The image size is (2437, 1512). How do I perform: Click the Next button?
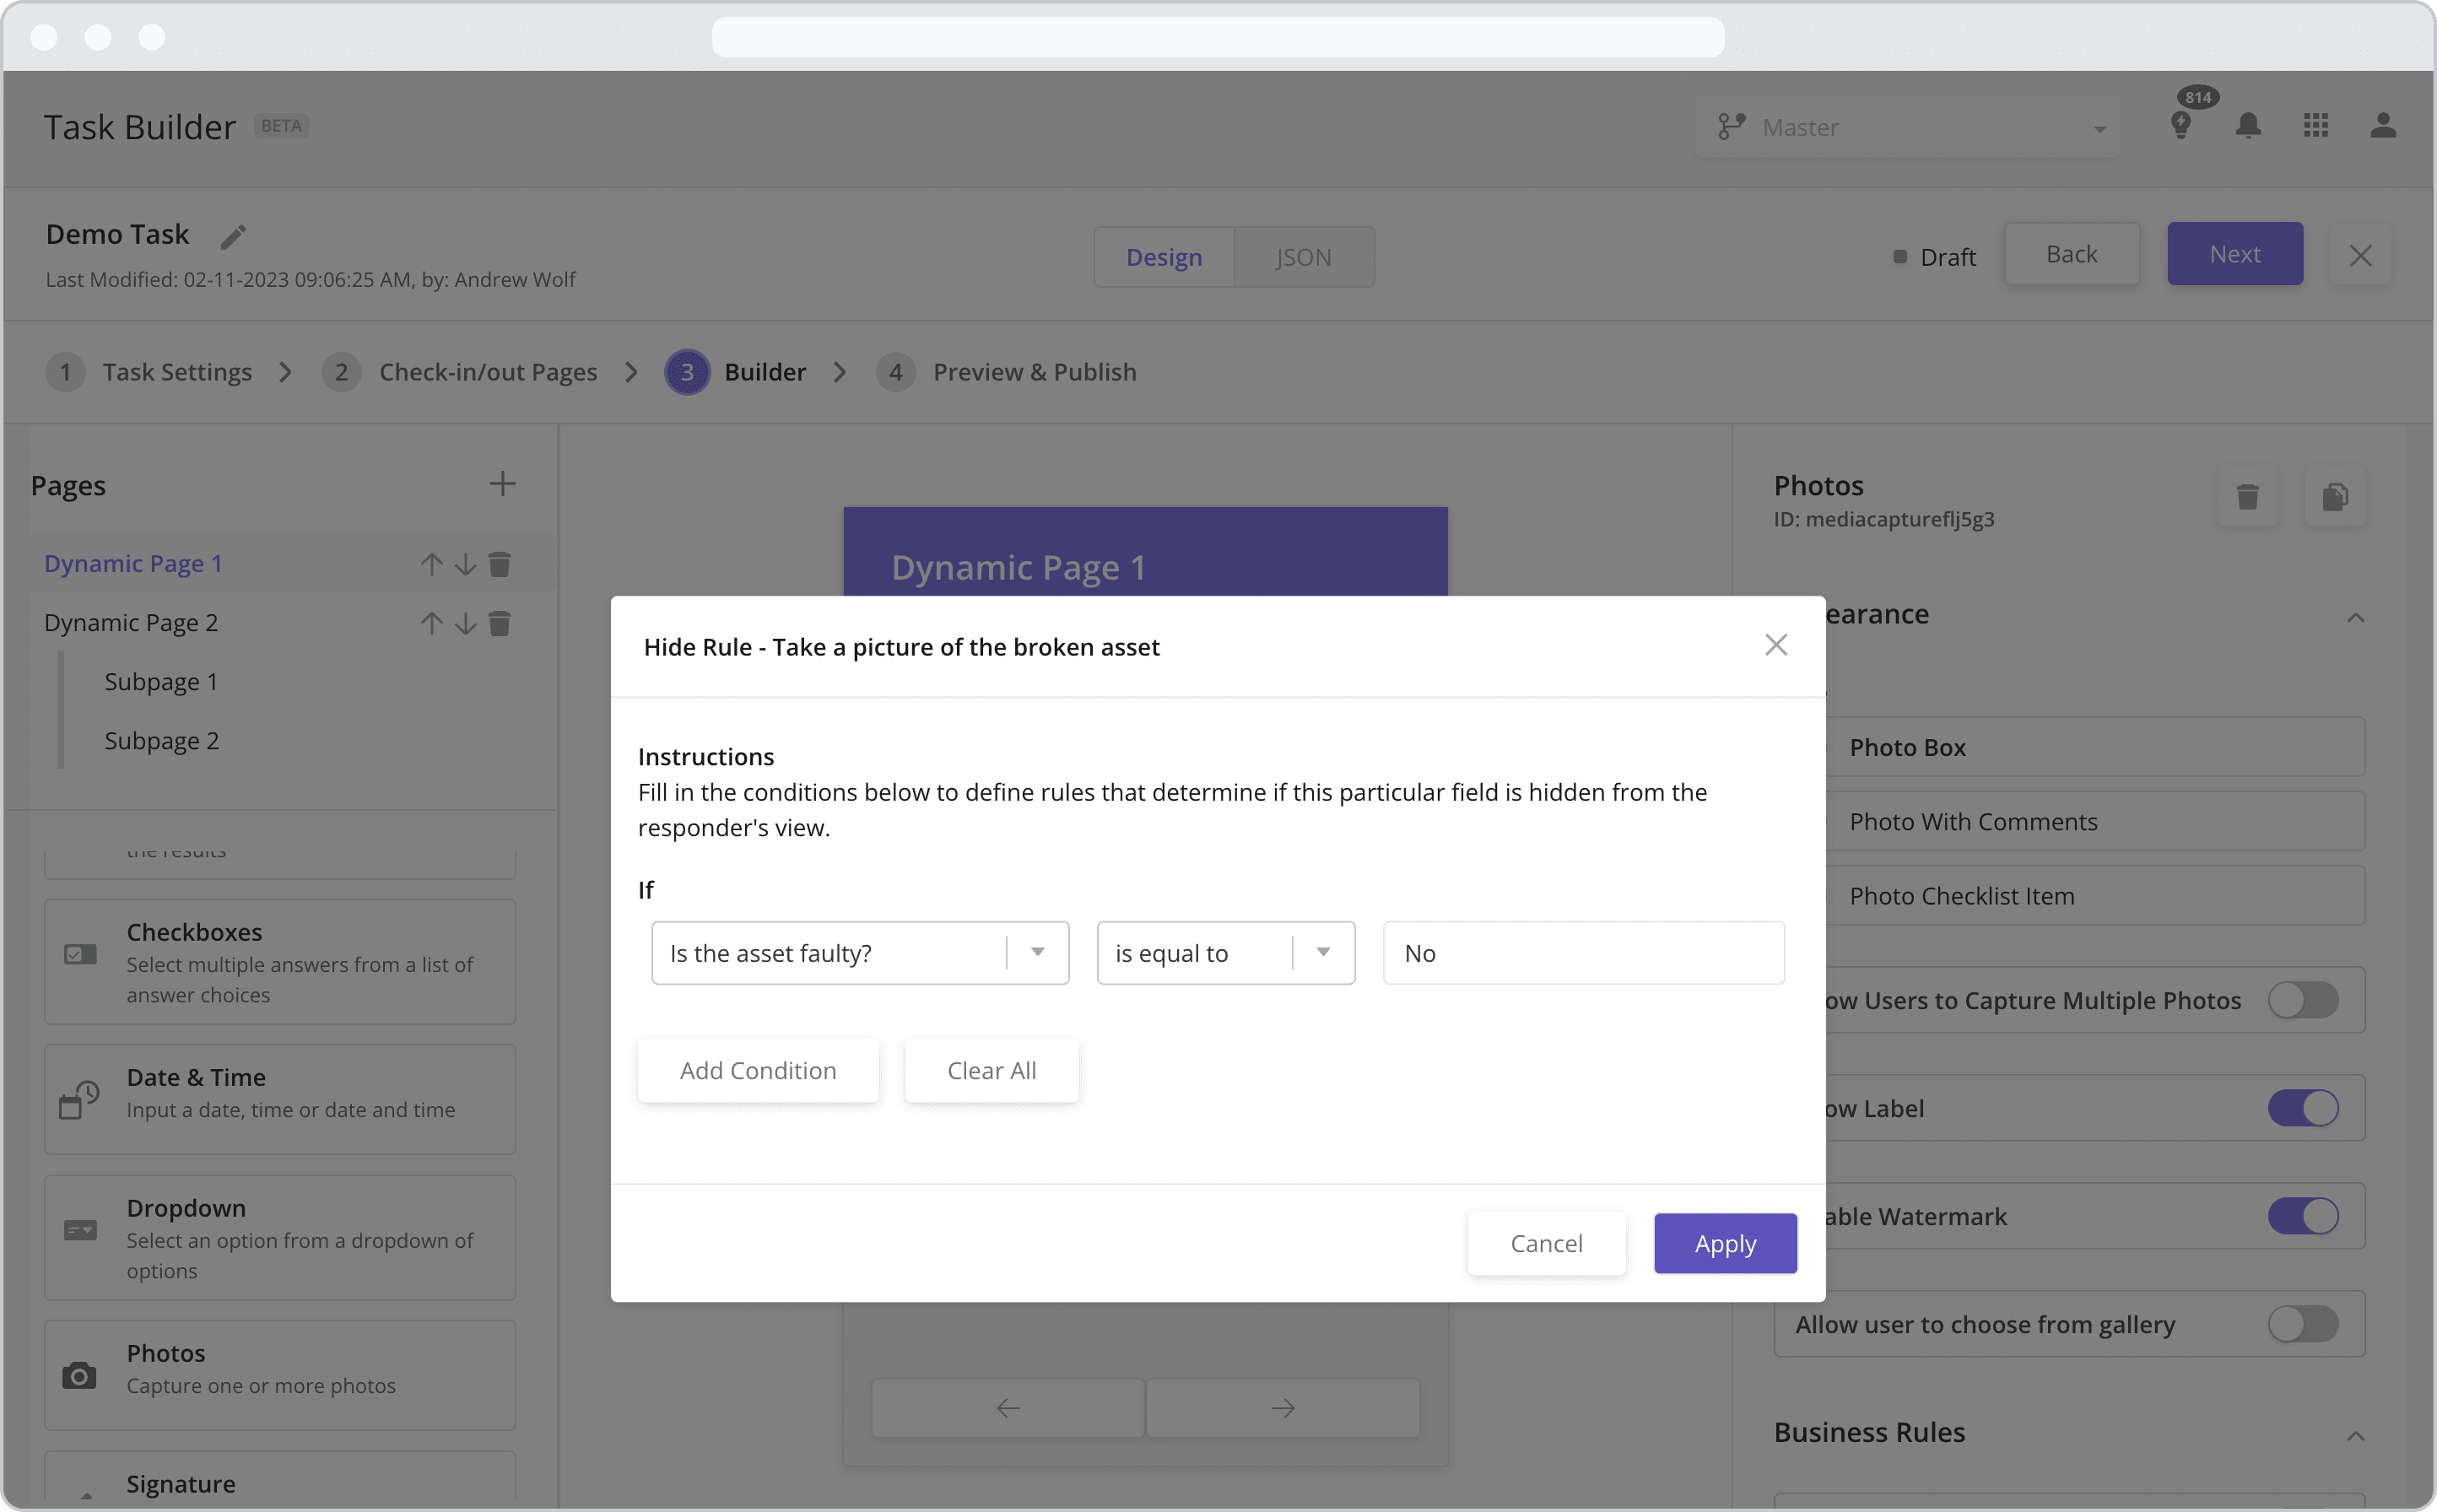coord(2235,254)
